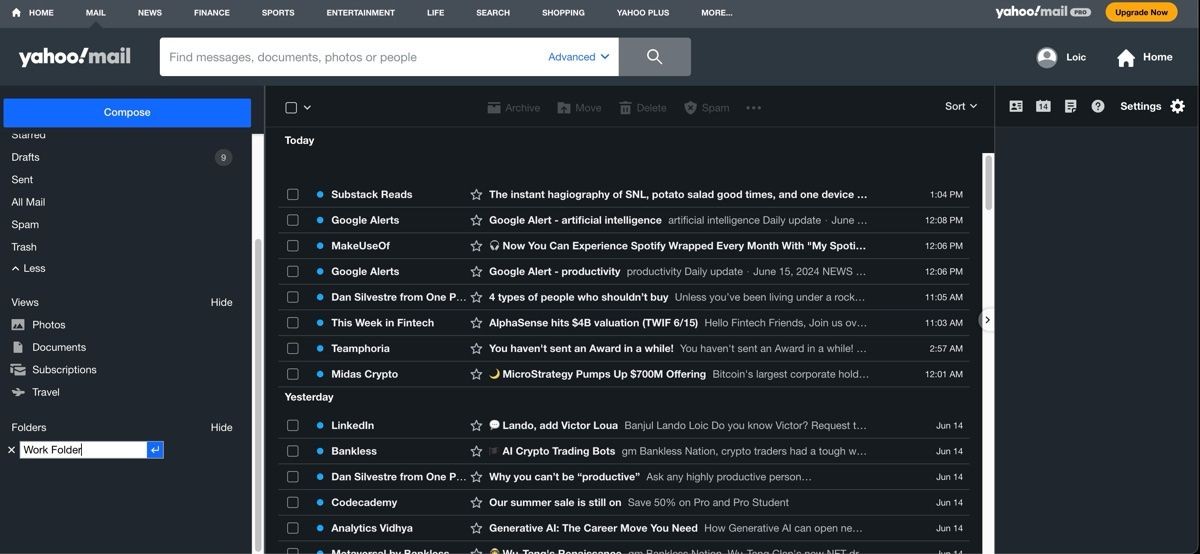Click the left sidebar scrollbar
The image size is (1200, 554).
point(258,395)
